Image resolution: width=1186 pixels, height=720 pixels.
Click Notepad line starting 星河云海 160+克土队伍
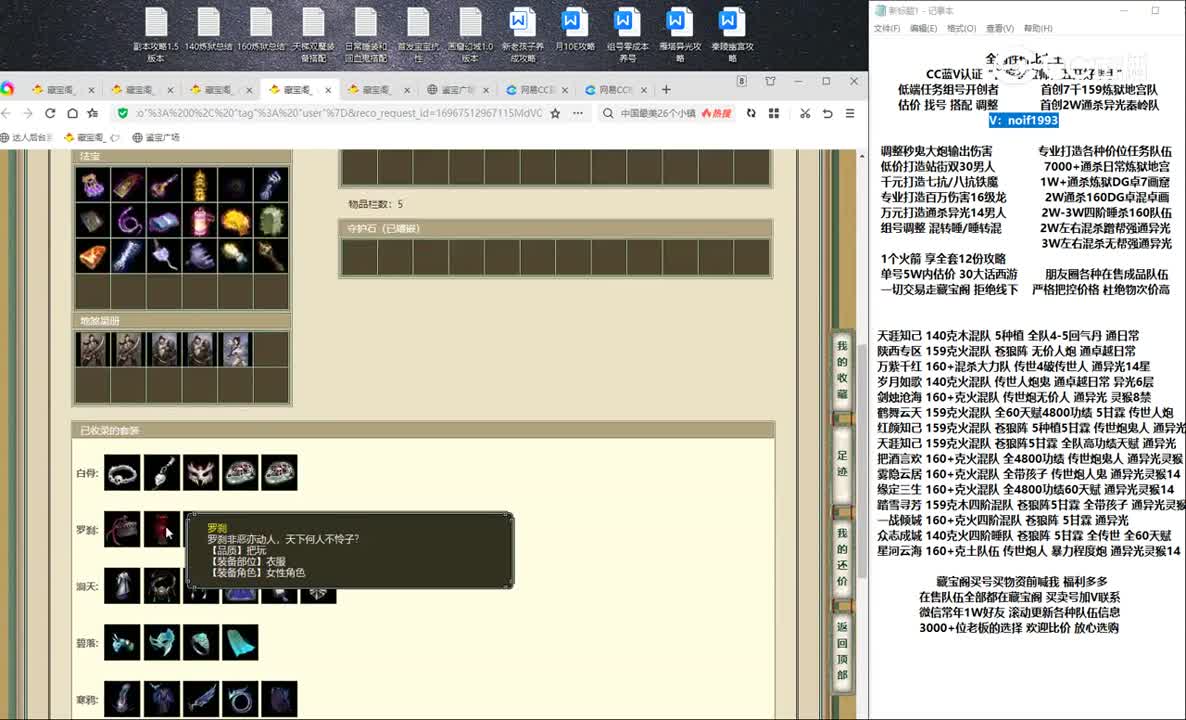pos(1028,551)
